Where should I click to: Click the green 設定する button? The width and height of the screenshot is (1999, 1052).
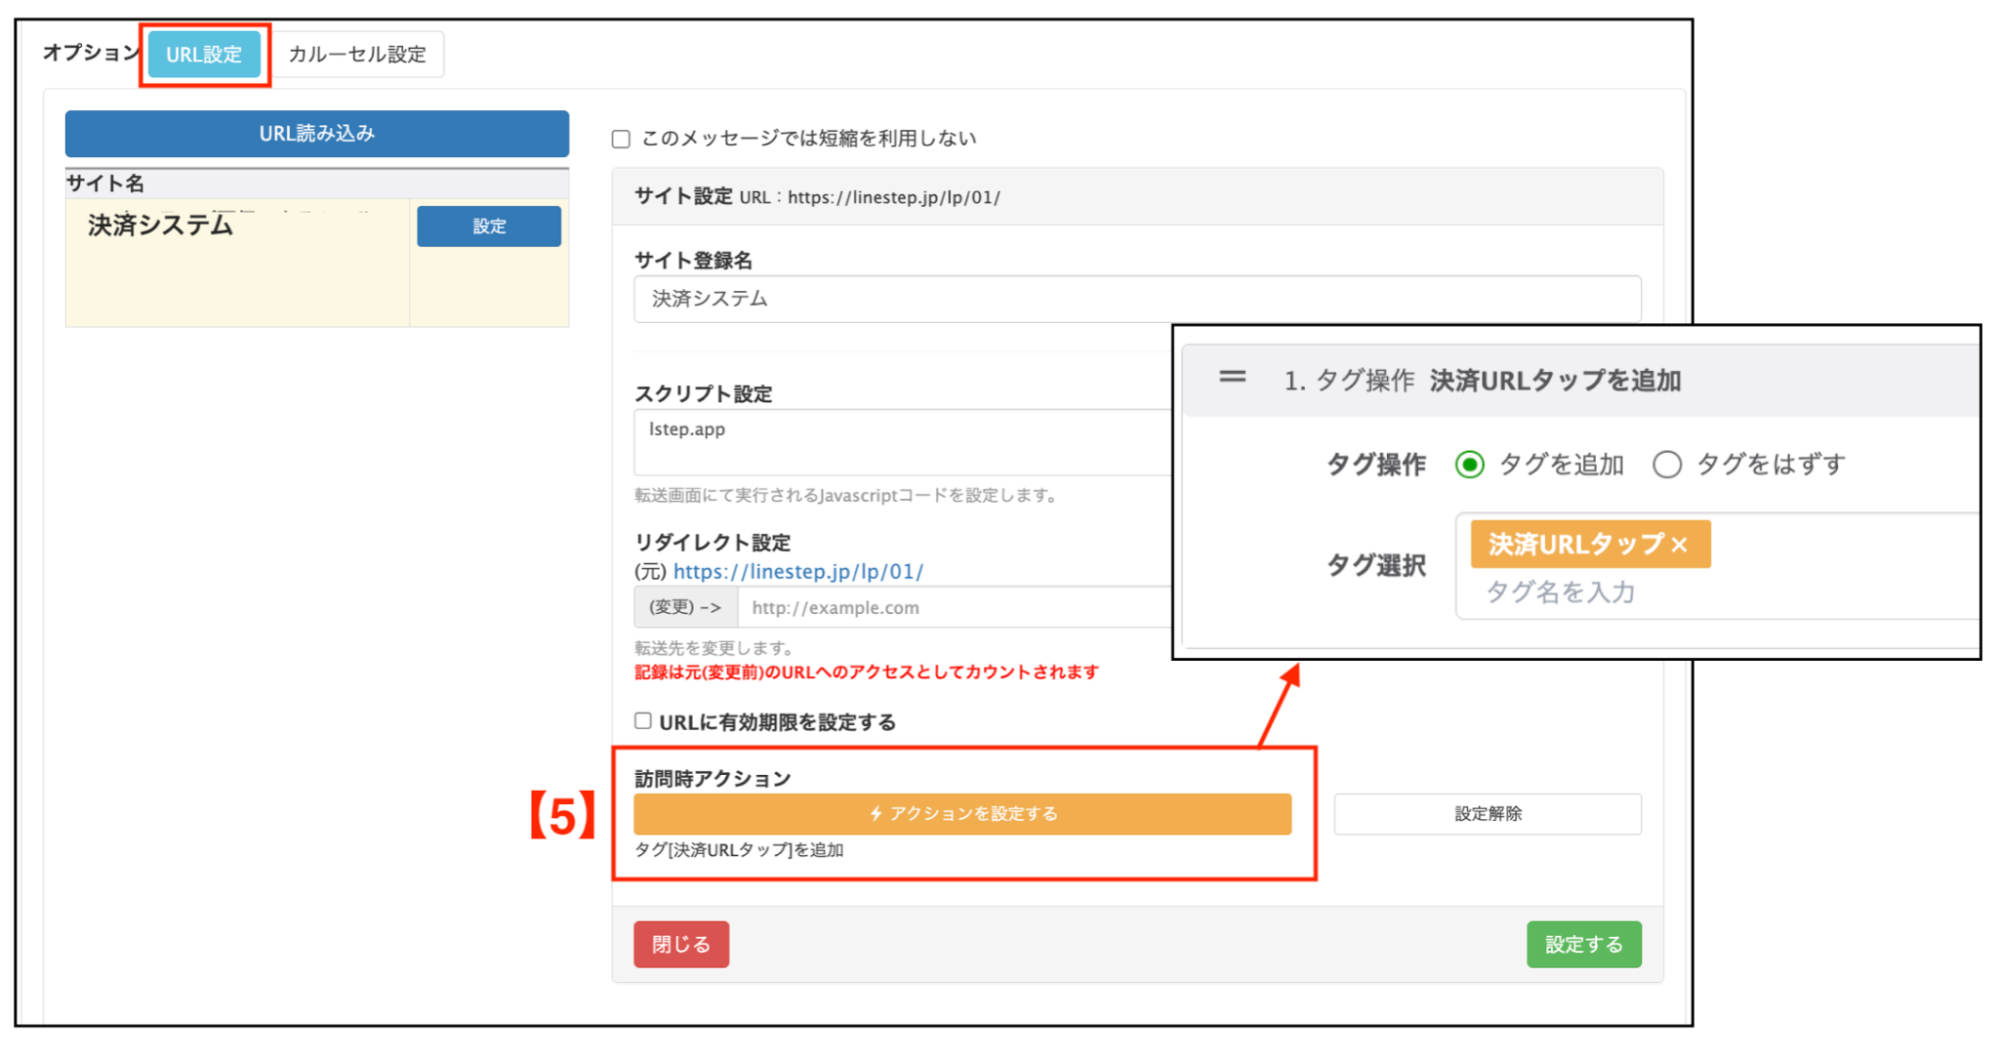pyautogui.click(x=1583, y=943)
